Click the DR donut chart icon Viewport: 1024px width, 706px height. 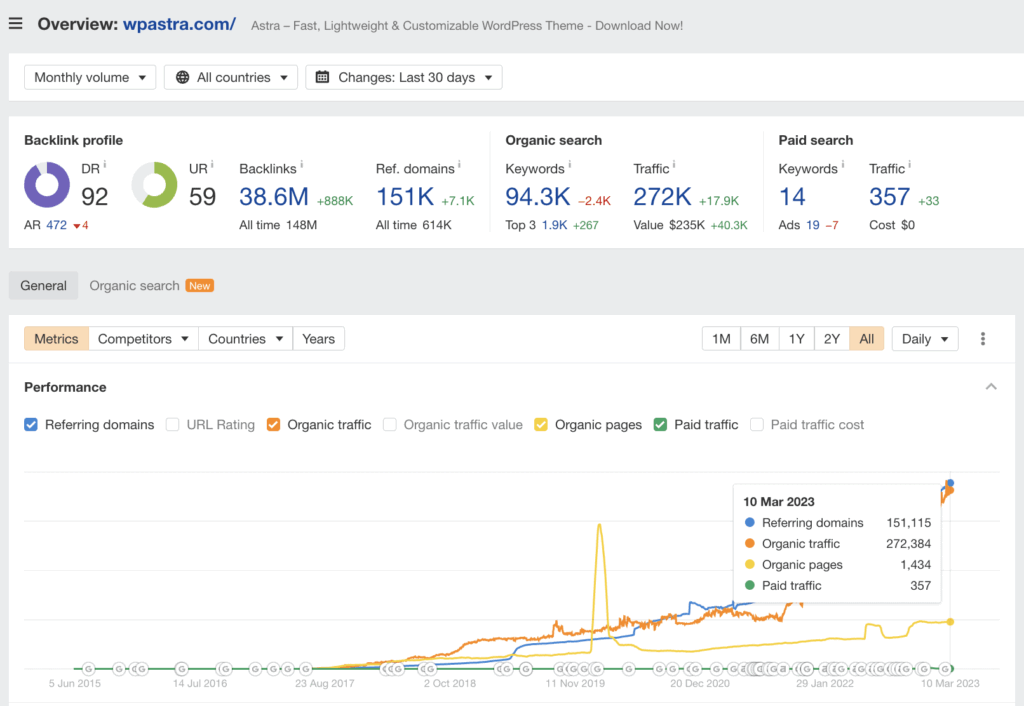47,185
